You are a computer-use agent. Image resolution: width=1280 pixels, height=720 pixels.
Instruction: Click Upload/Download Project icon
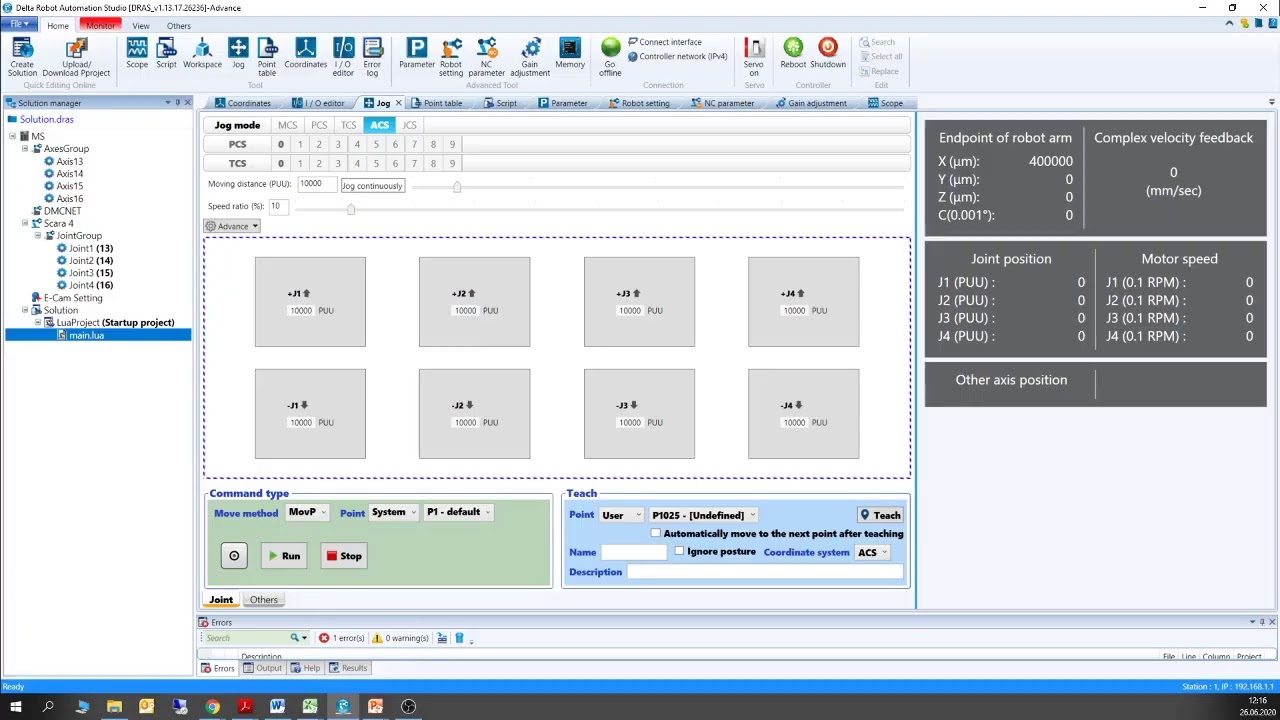(x=76, y=57)
